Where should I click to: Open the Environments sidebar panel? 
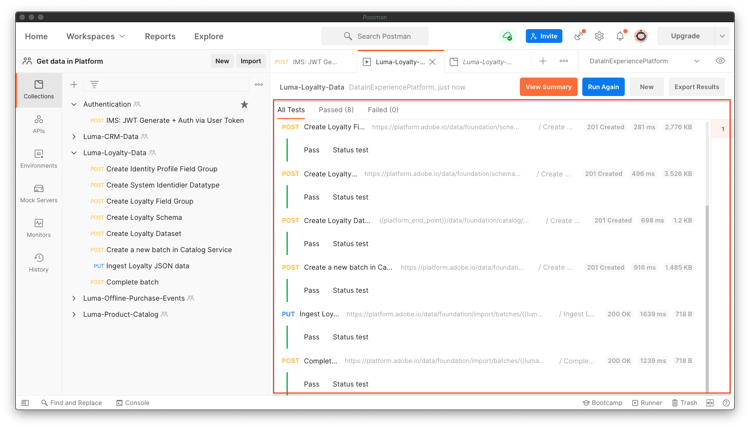click(x=39, y=159)
